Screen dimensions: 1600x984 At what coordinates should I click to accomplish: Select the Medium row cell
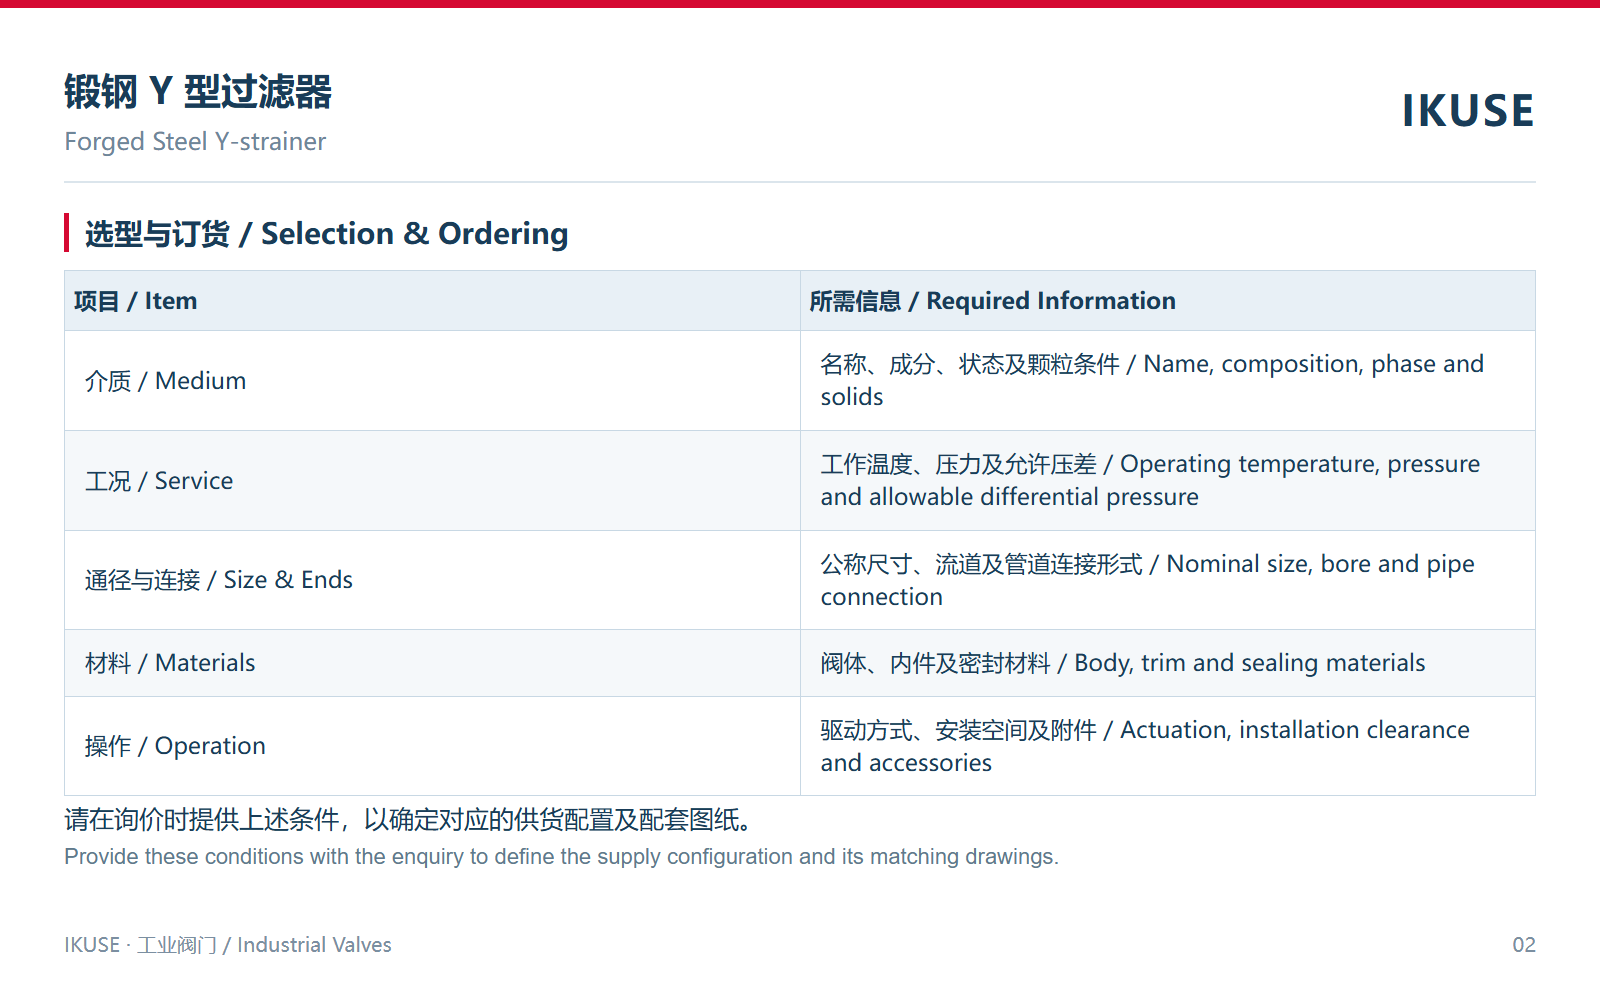click(x=432, y=381)
